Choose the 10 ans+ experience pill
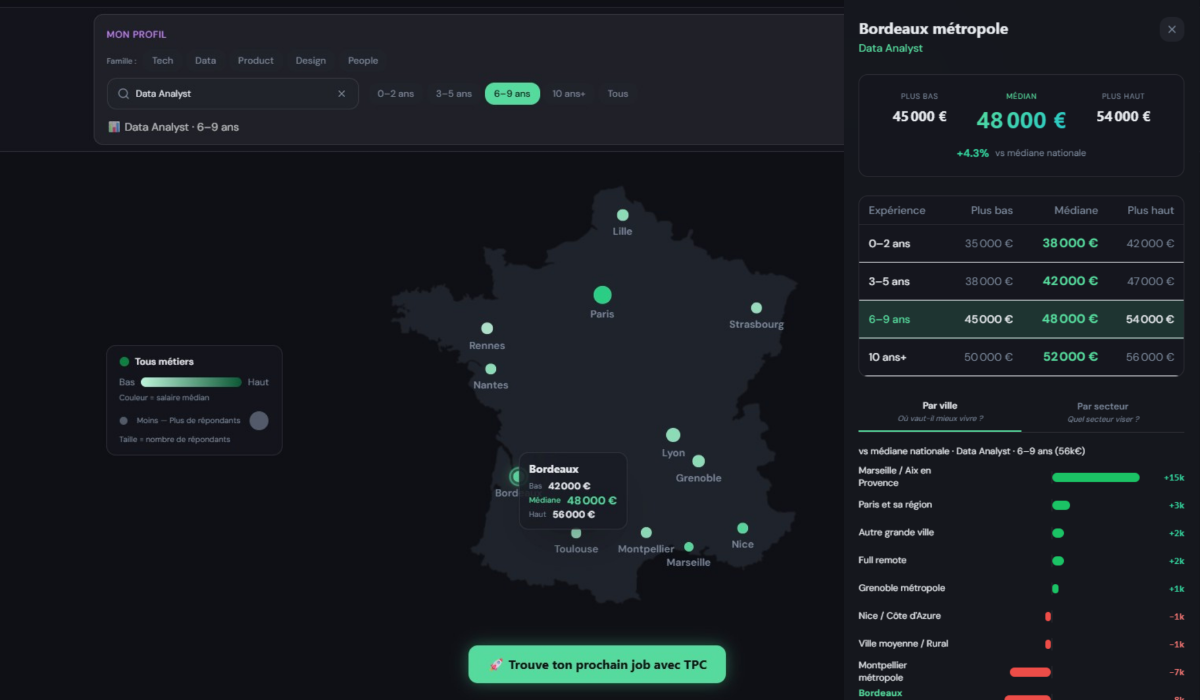Viewport: 1200px width, 700px height. pyautogui.click(x=569, y=94)
